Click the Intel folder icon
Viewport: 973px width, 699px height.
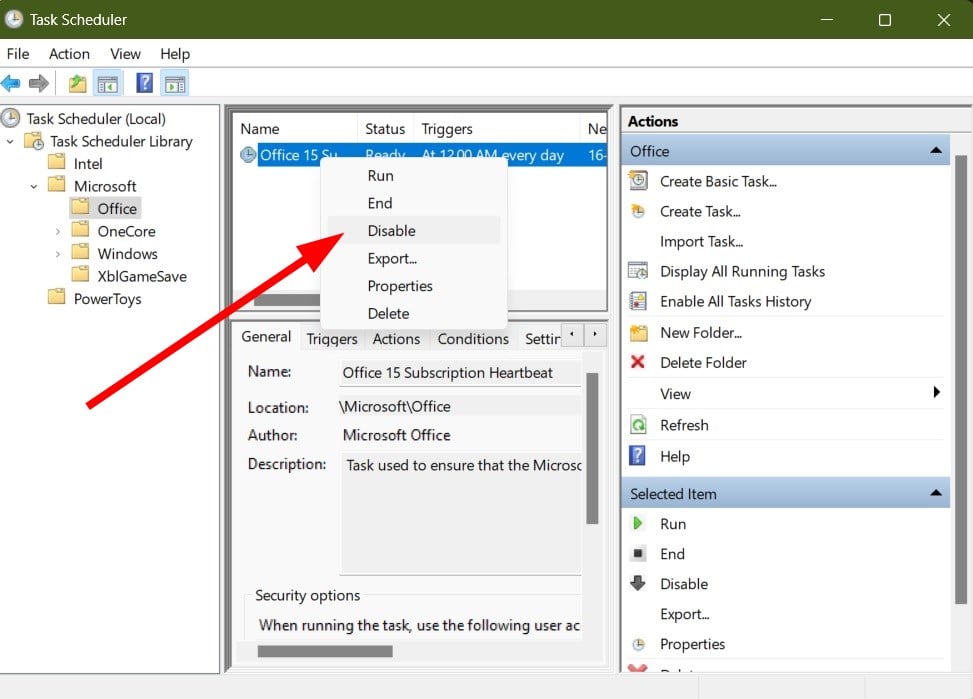coord(56,162)
